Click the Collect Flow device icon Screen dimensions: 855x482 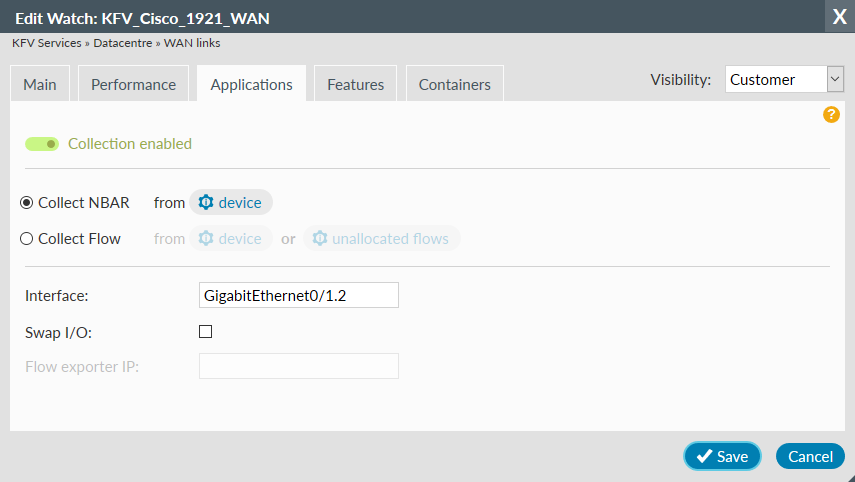pos(206,239)
